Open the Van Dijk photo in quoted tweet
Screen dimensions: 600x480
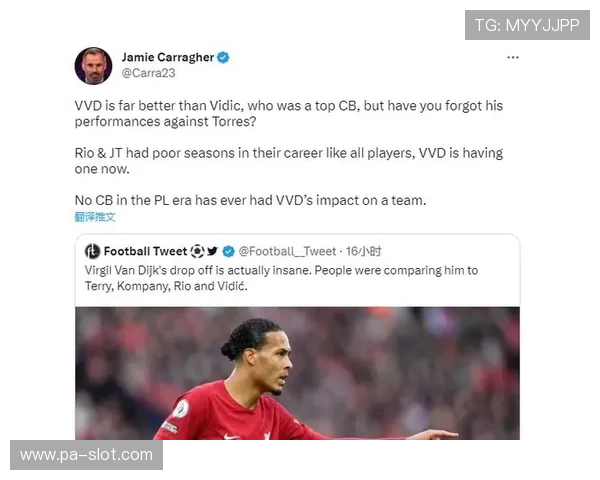(297, 373)
